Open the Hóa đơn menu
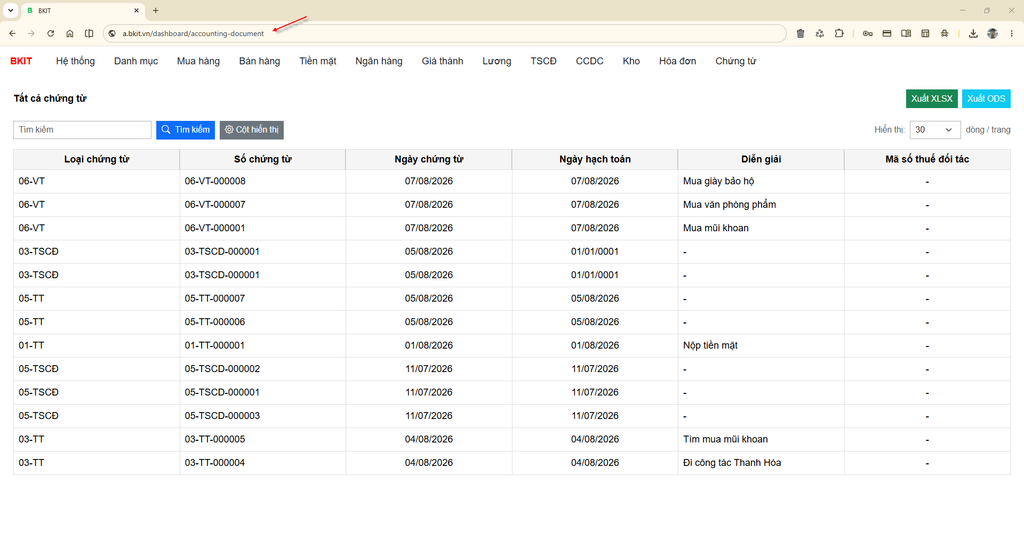The image size is (1024, 550). pos(677,61)
